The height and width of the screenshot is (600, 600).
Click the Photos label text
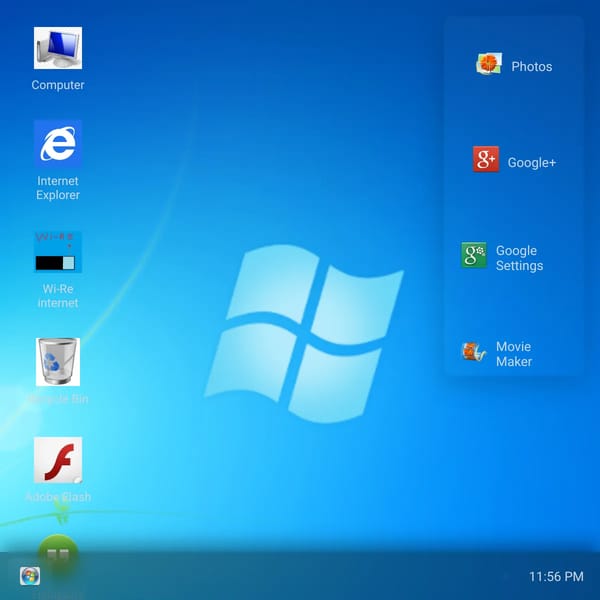(532, 67)
